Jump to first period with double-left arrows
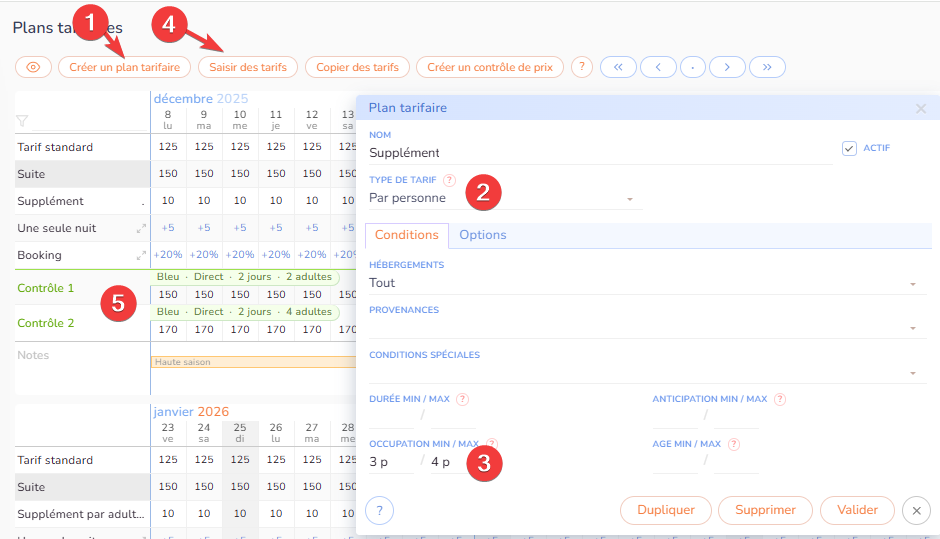Viewport: 940px width, 539px height. [617, 67]
